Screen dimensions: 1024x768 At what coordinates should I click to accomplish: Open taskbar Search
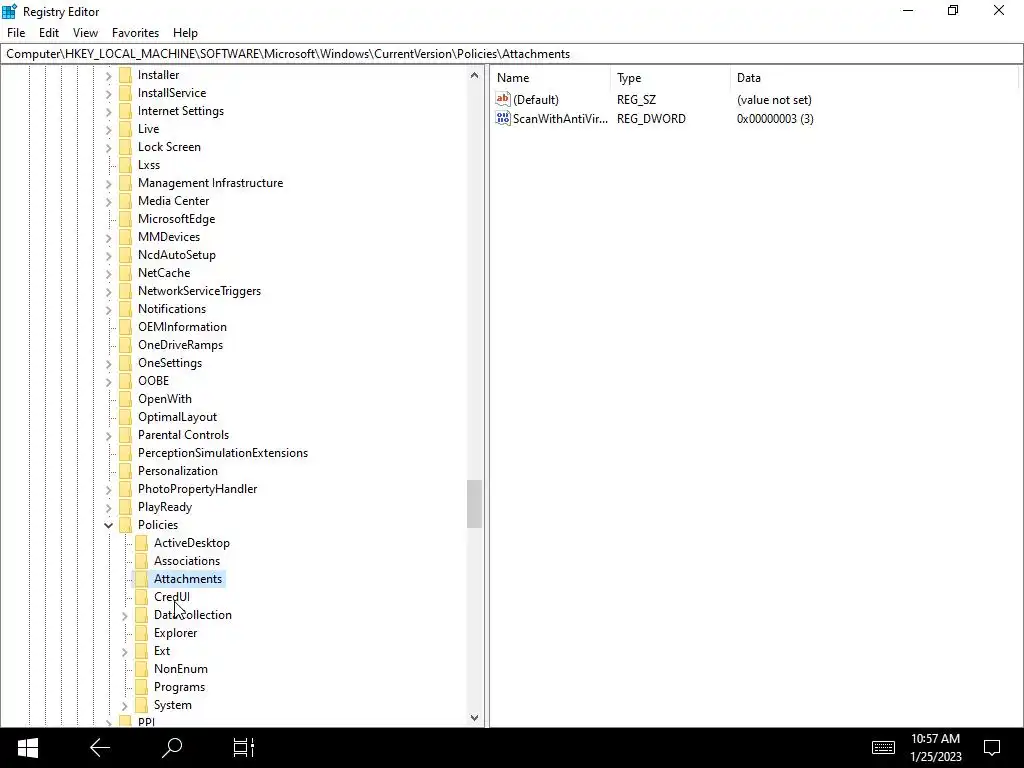coord(172,748)
